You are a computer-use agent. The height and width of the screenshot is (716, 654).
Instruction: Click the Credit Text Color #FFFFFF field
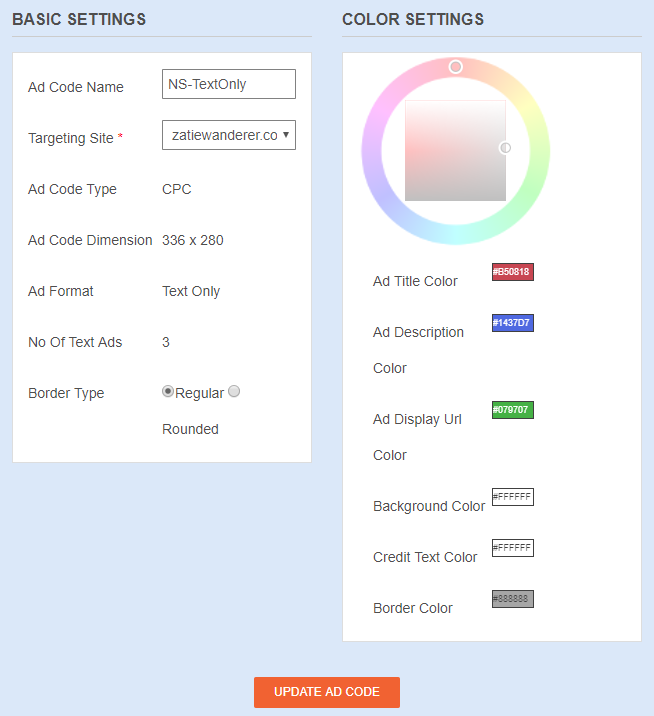(x=512, y=548)
